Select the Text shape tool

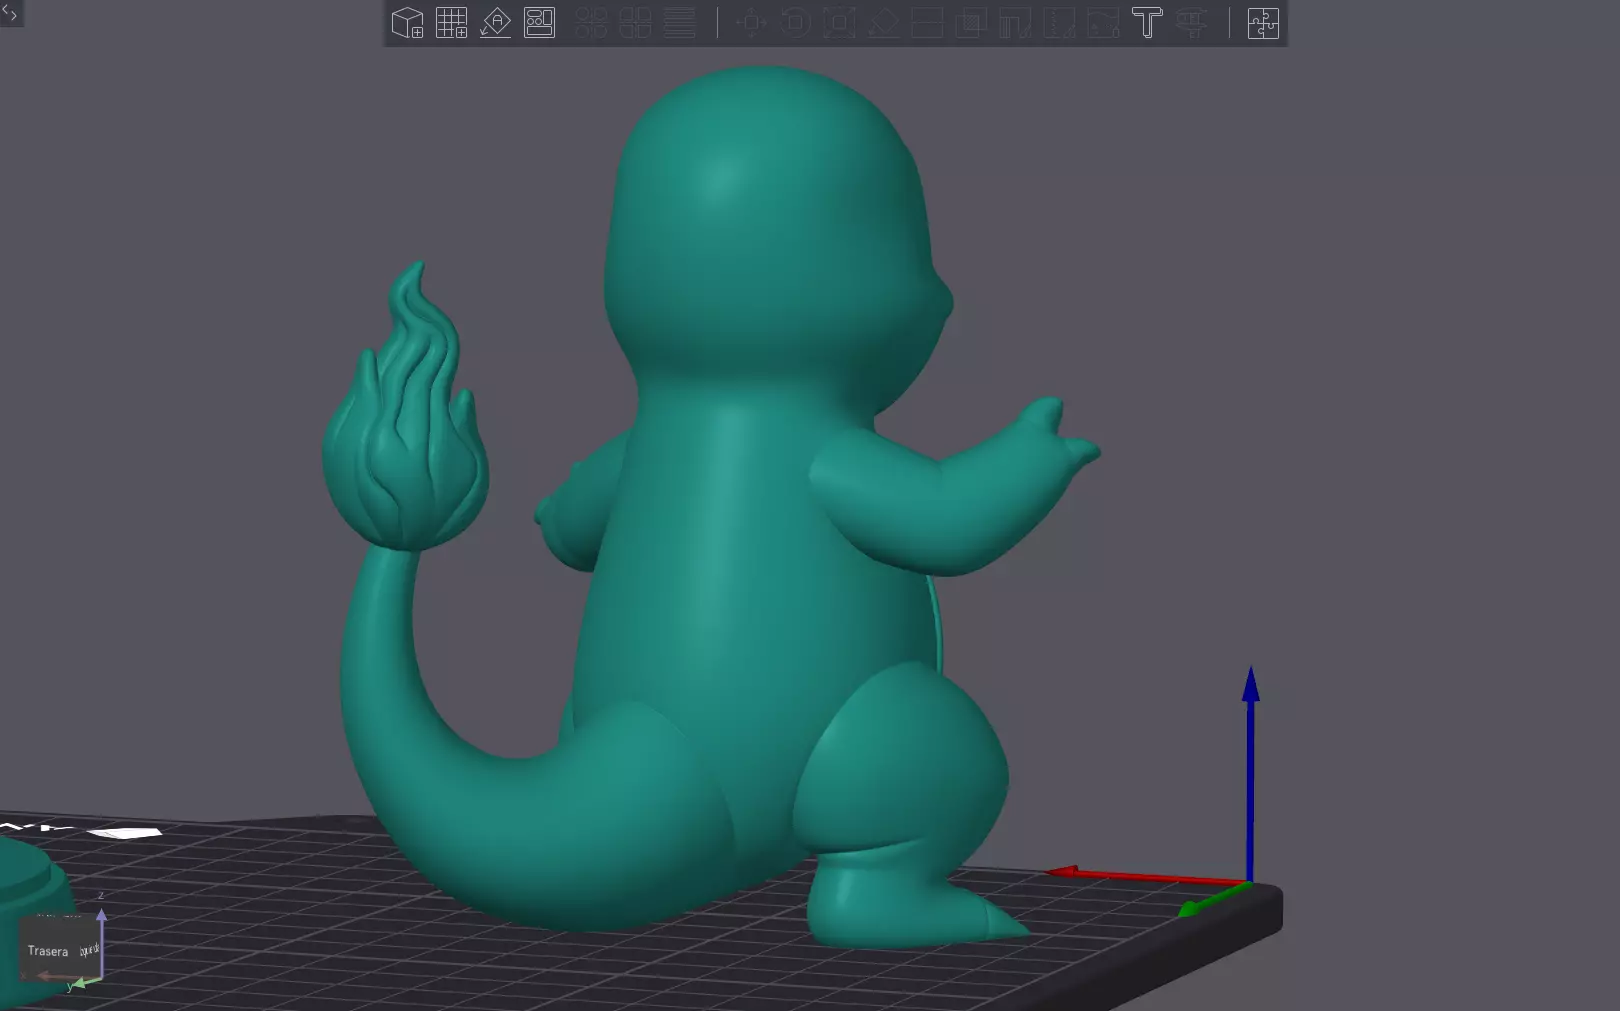click(x=1147, y=22)
